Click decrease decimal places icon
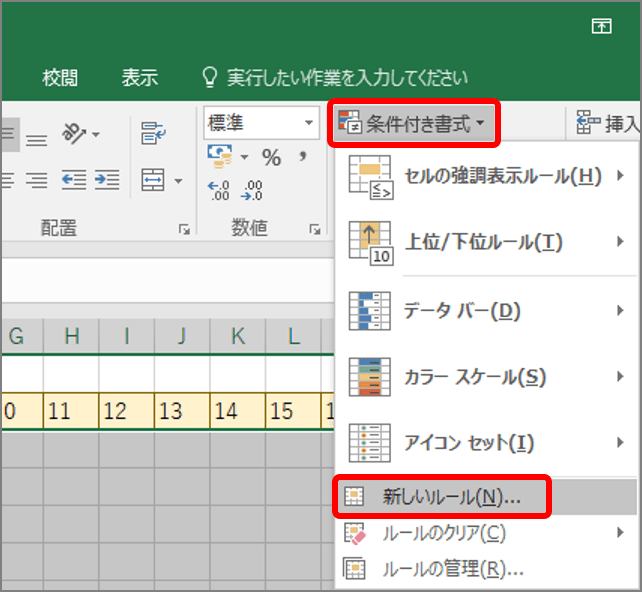This screenshot has width=642, height=592. pyautogui.click(x=252, y=190)
